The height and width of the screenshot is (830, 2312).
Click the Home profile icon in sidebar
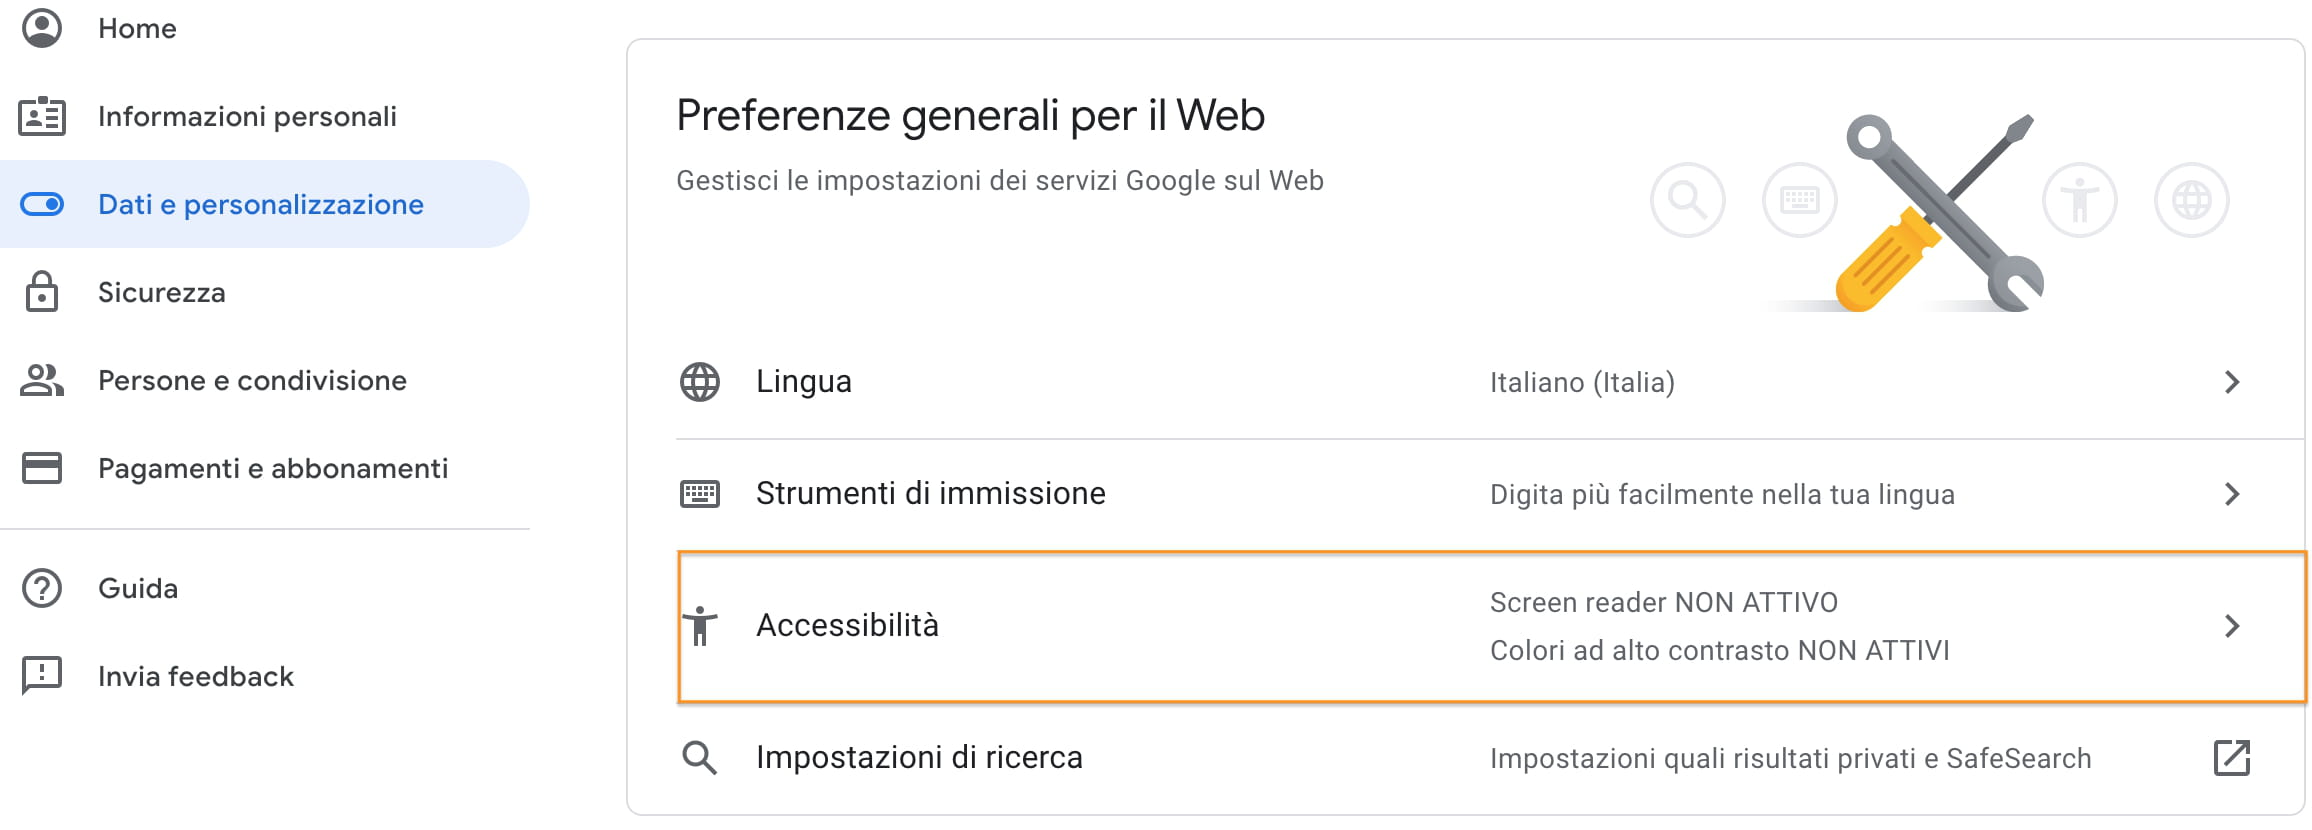42,28
